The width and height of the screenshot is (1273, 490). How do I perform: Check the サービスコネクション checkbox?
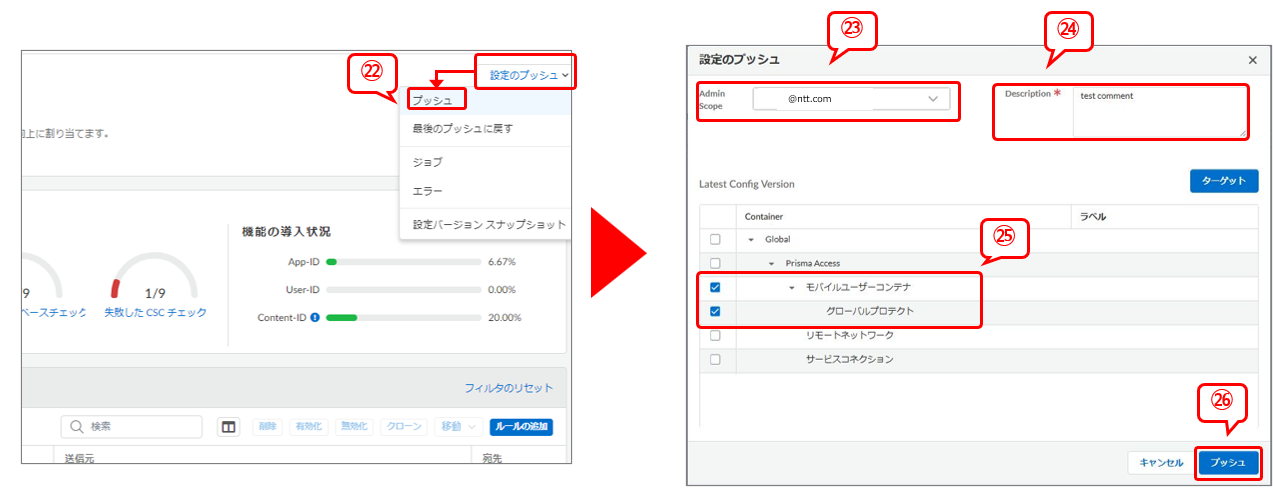pos(714,360)
